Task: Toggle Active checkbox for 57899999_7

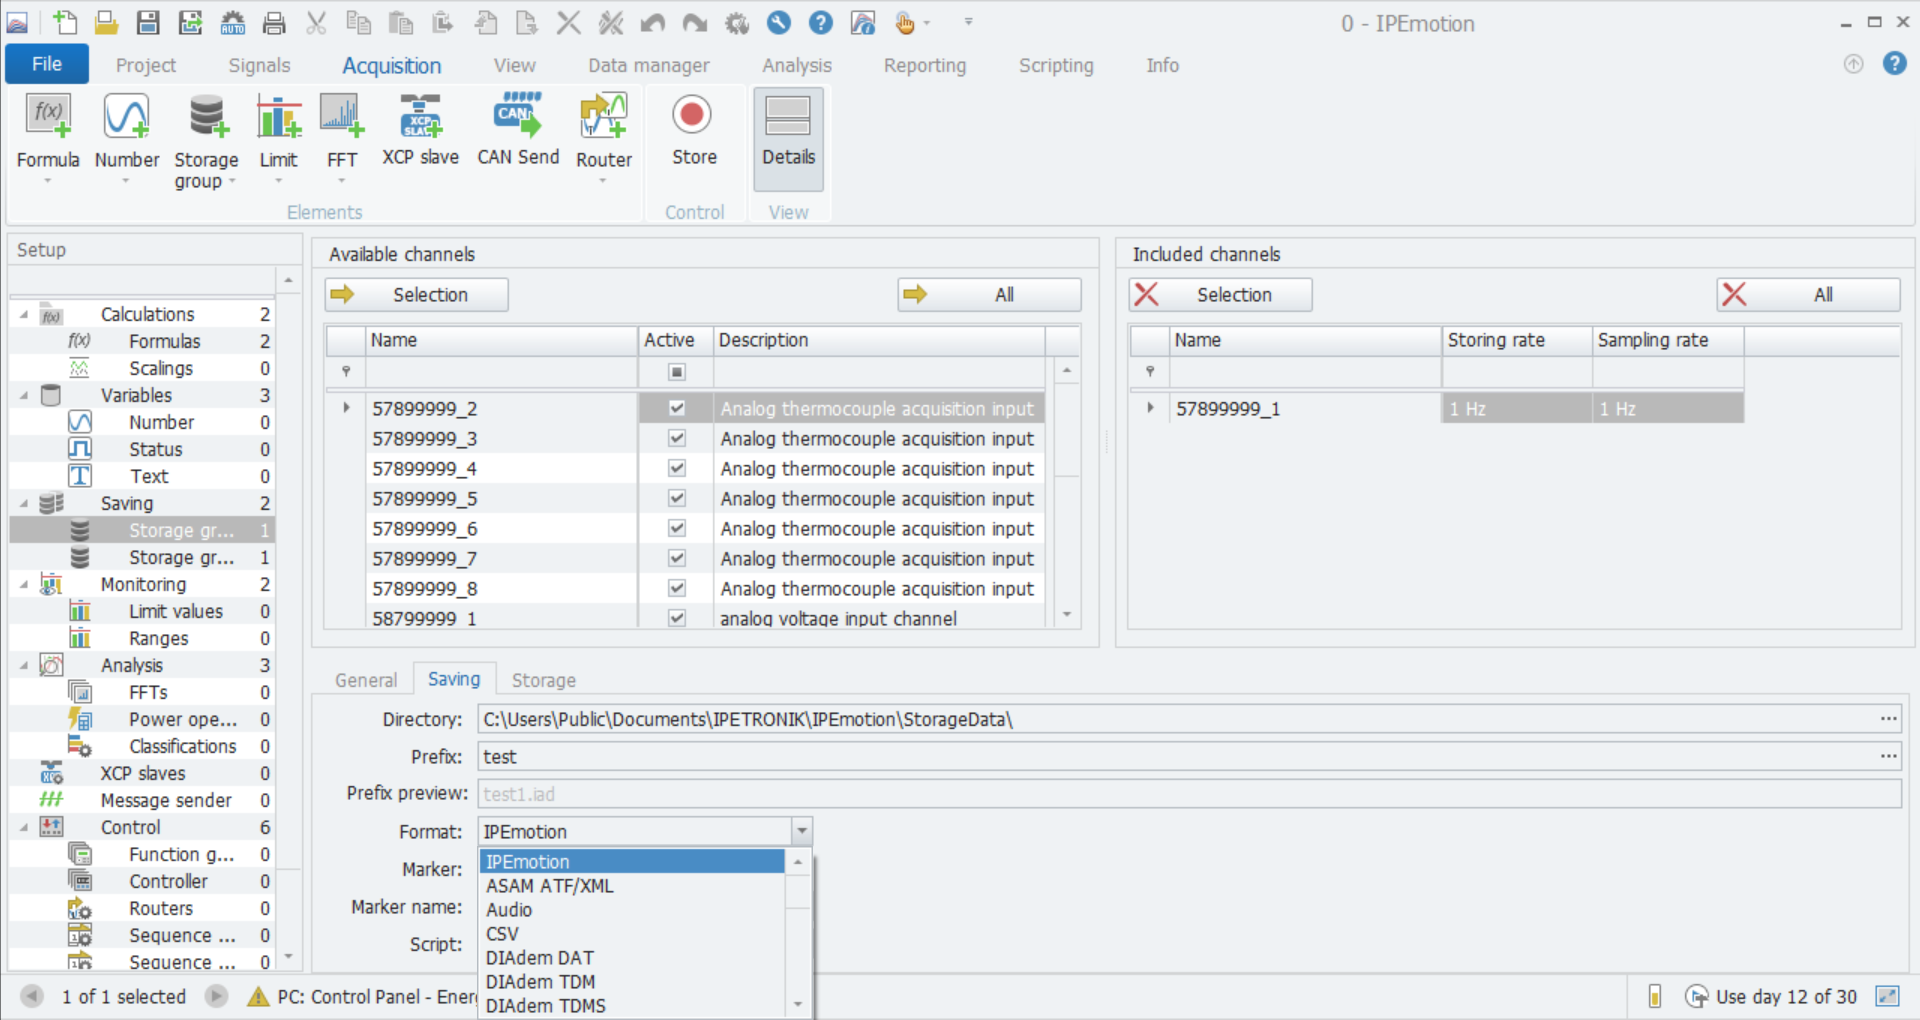Action: 677,558
